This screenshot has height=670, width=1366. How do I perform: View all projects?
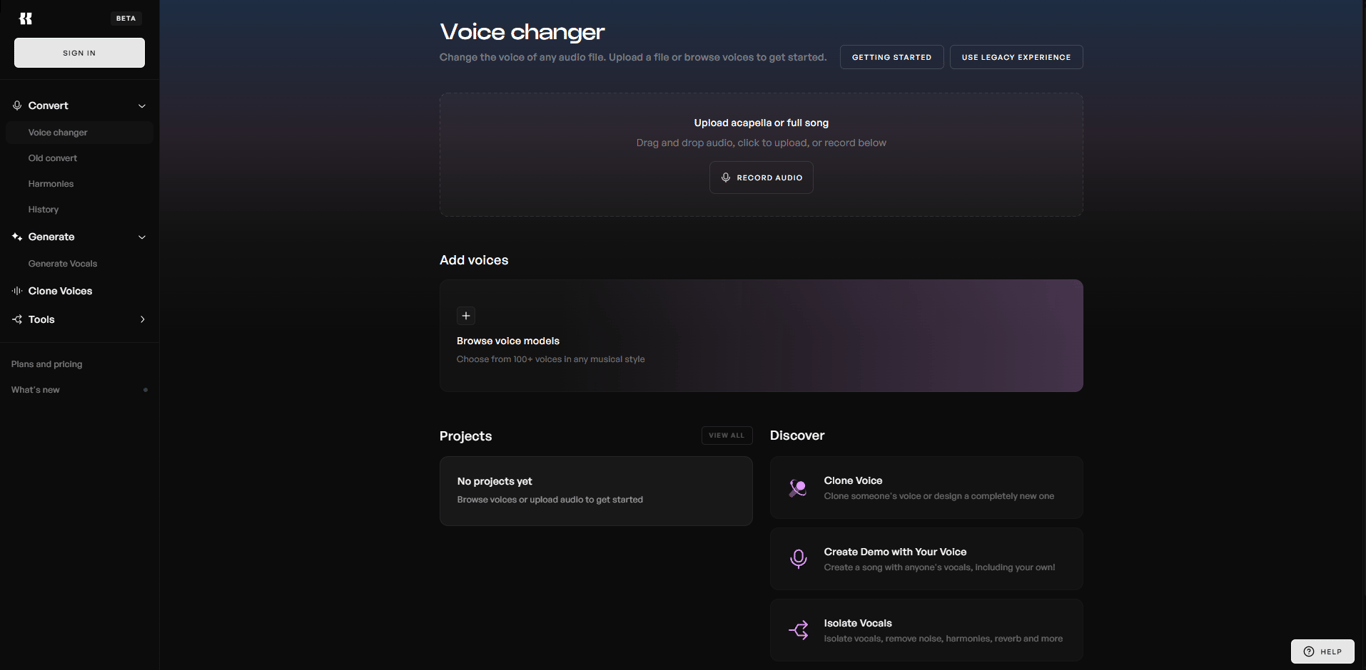727,436
